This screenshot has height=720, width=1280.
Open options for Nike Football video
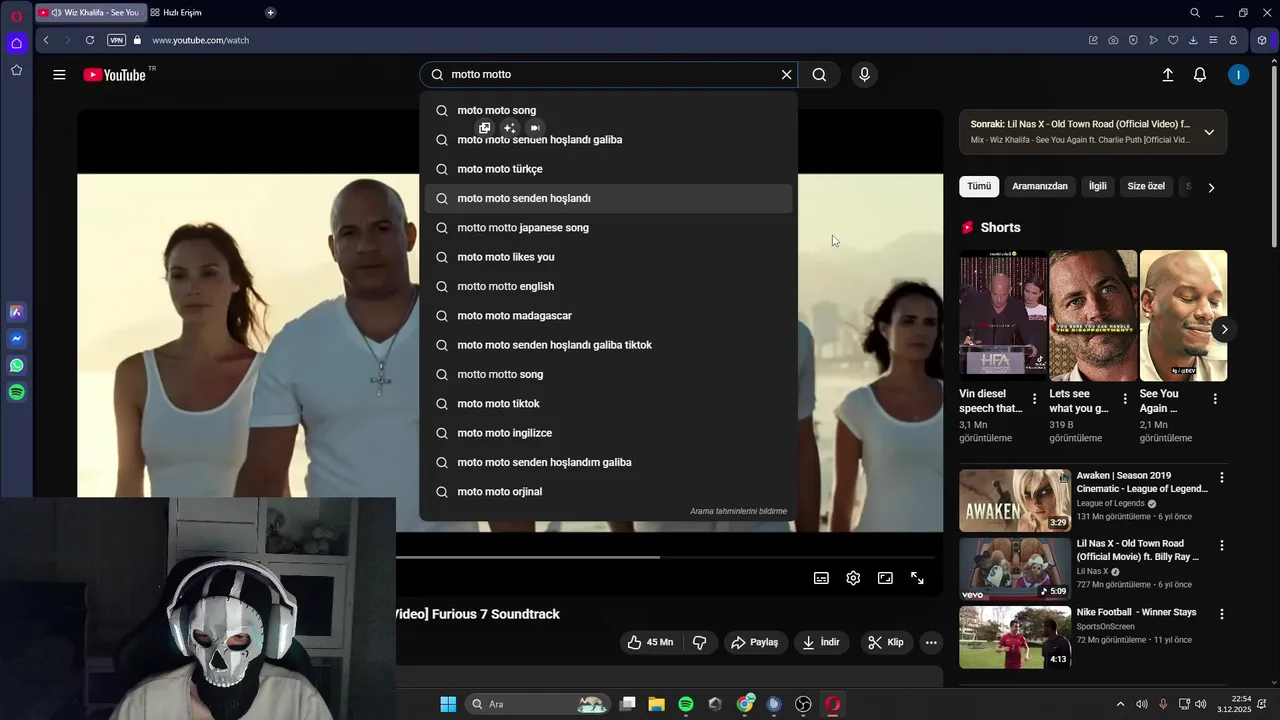pyautogui.click(x=1221, y=613)
